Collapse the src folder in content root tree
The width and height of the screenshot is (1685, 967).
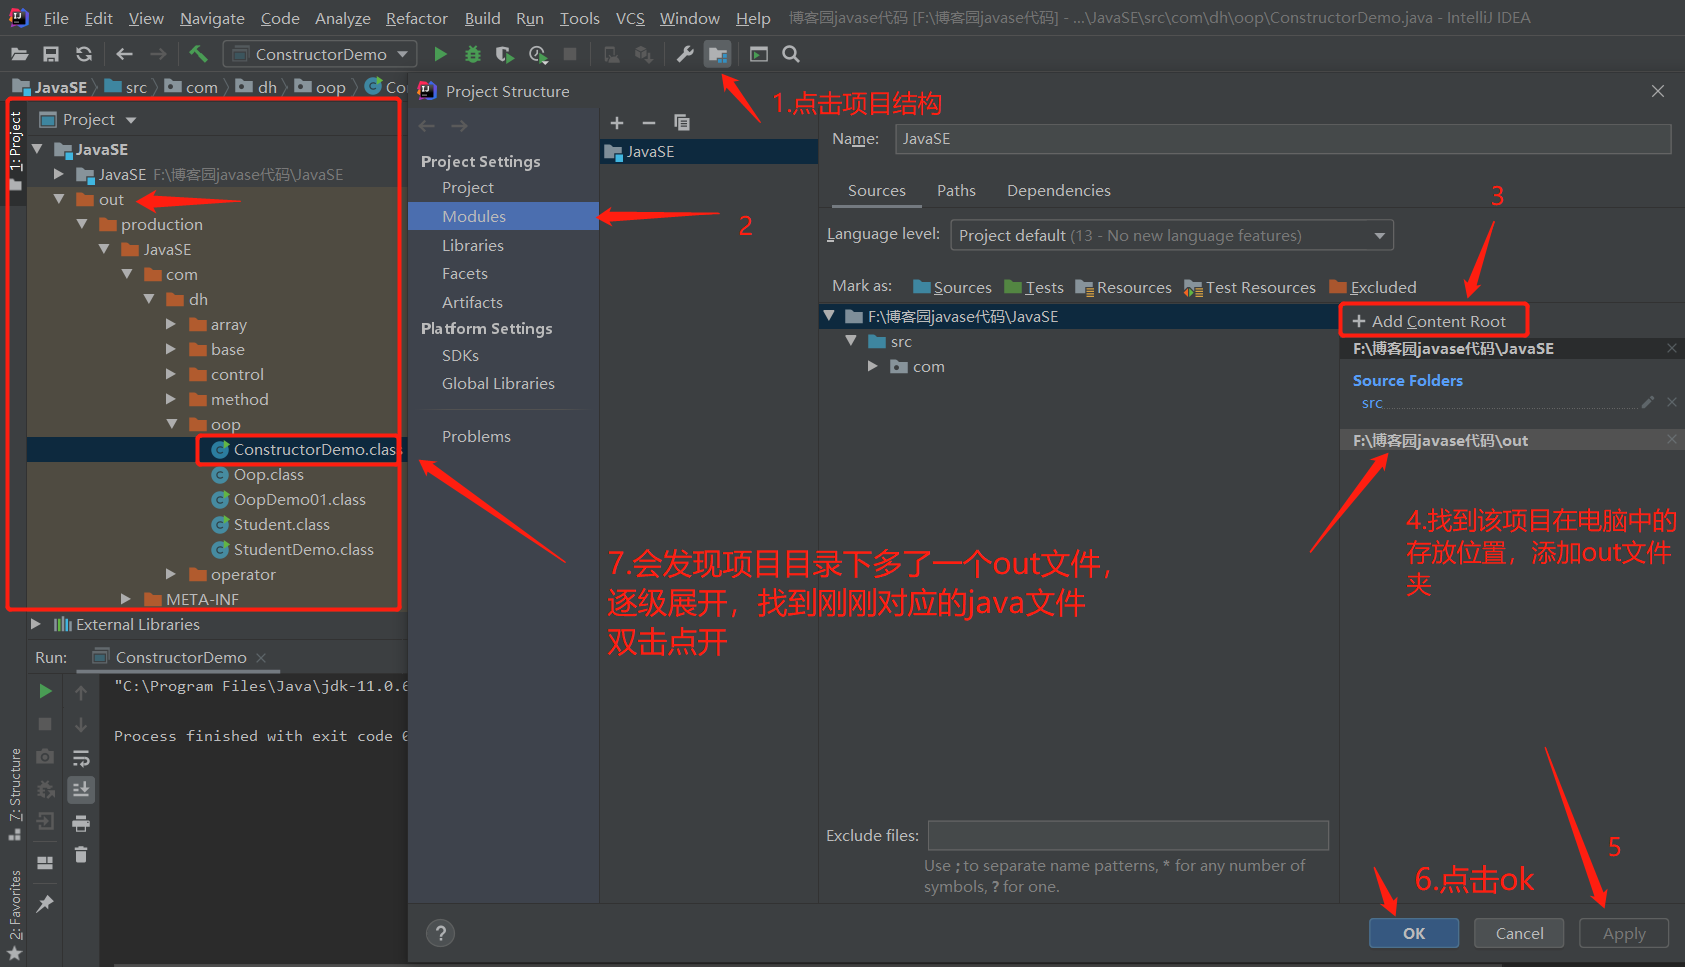(x=851, y=341)
